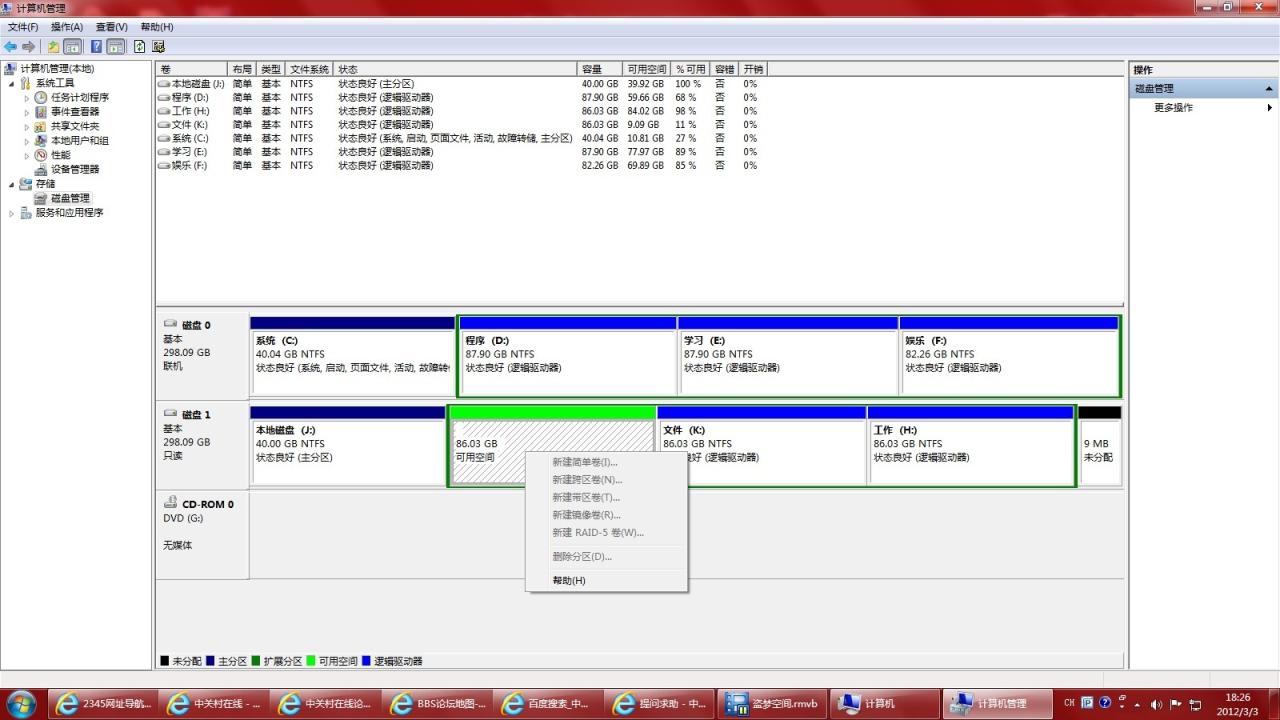The width and height of the screenshot is (1280, 720).
Task: Click the refresh icon in the toolbar
Action: [139, 47]
